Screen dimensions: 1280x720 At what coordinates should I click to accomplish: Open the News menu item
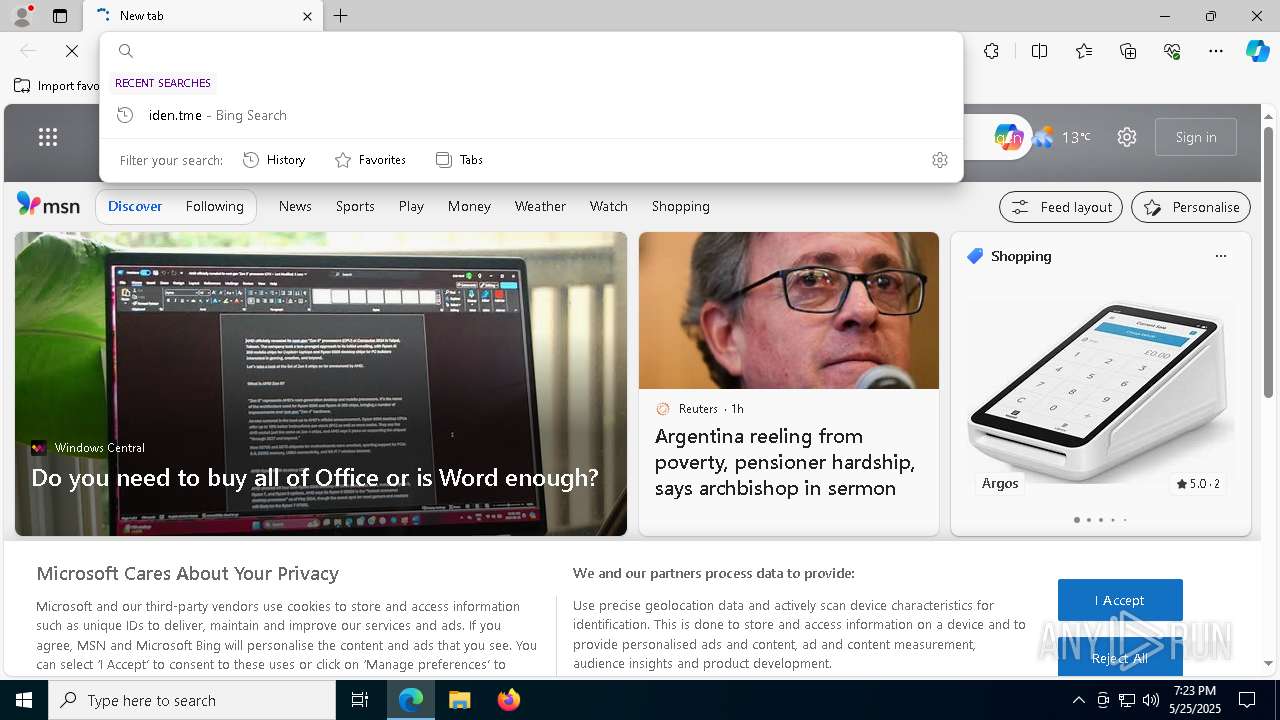point(295,206)
